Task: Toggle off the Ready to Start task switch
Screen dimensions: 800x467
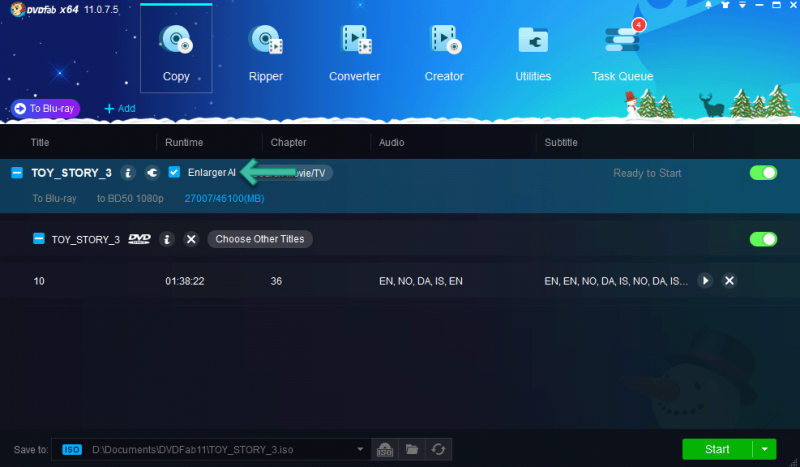Action: [763, 173]
